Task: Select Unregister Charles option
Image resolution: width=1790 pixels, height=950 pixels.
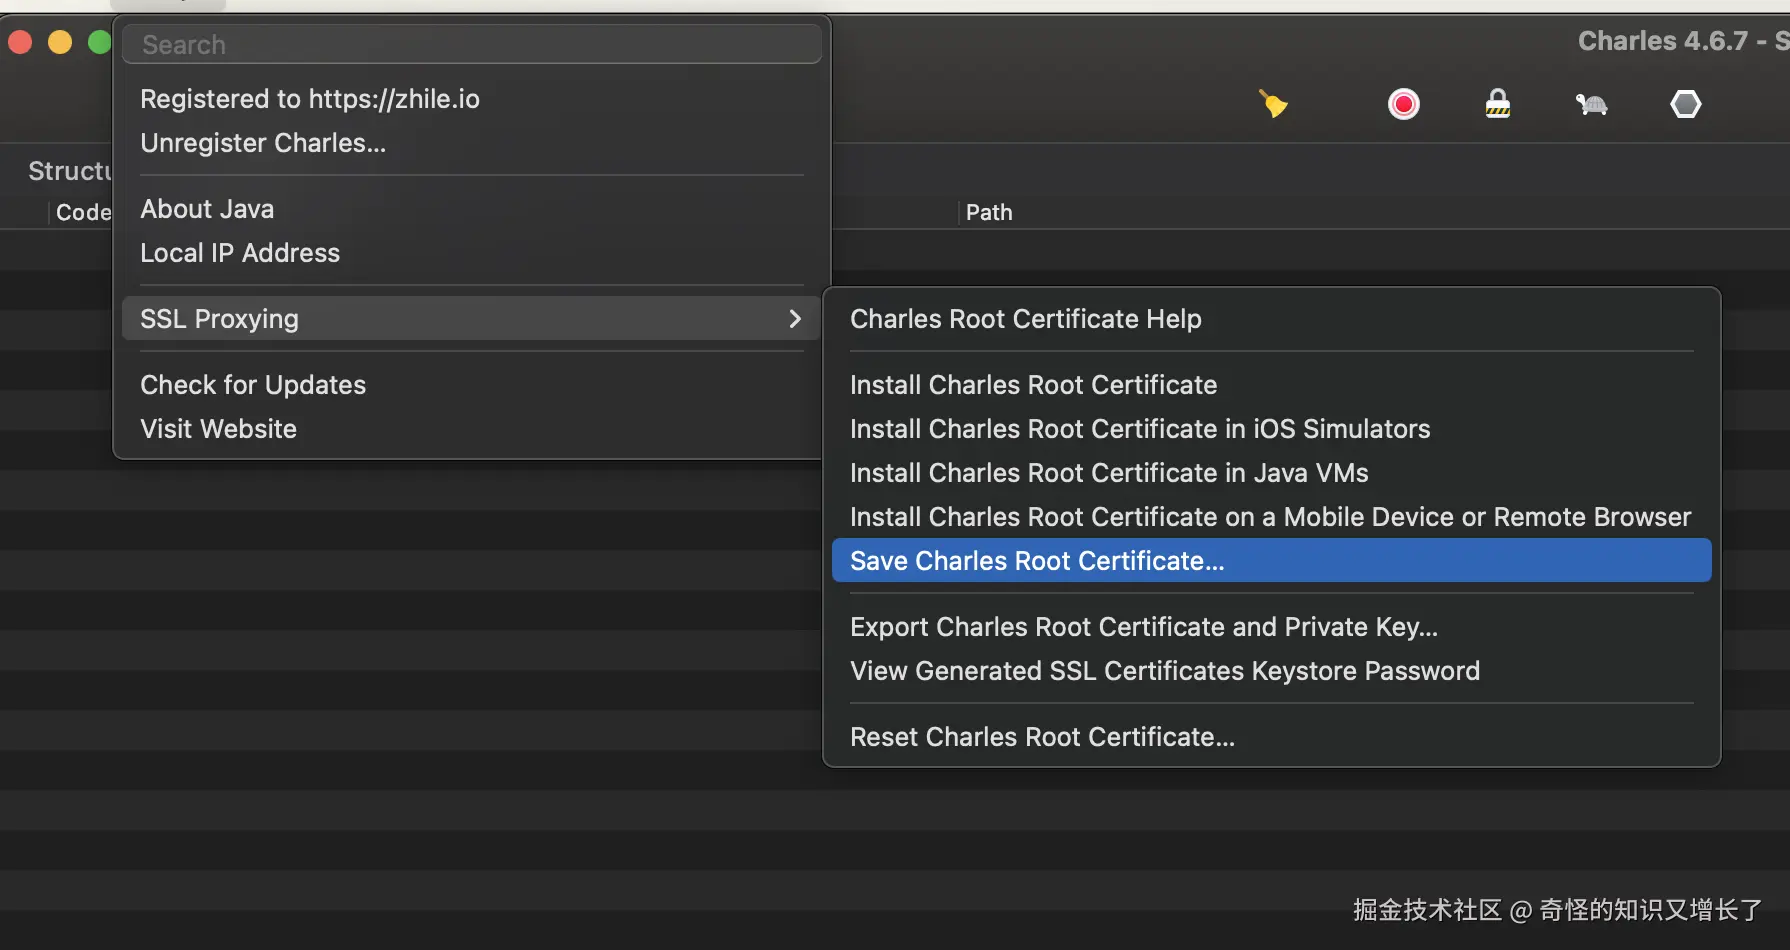Action: [x=262, y=143]
